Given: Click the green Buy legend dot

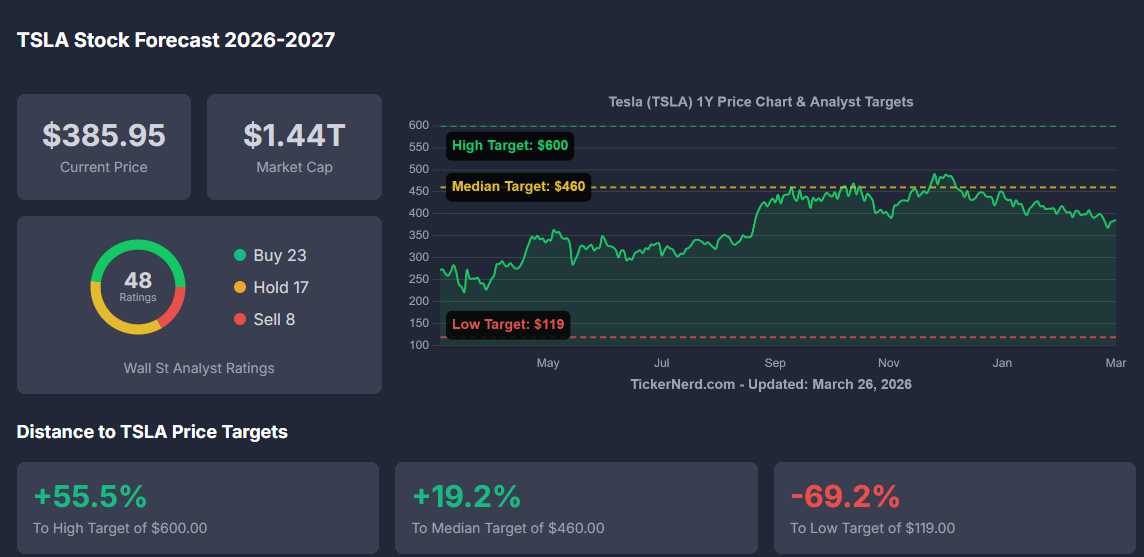Looking at the screenshot, I should click(240, 255).
